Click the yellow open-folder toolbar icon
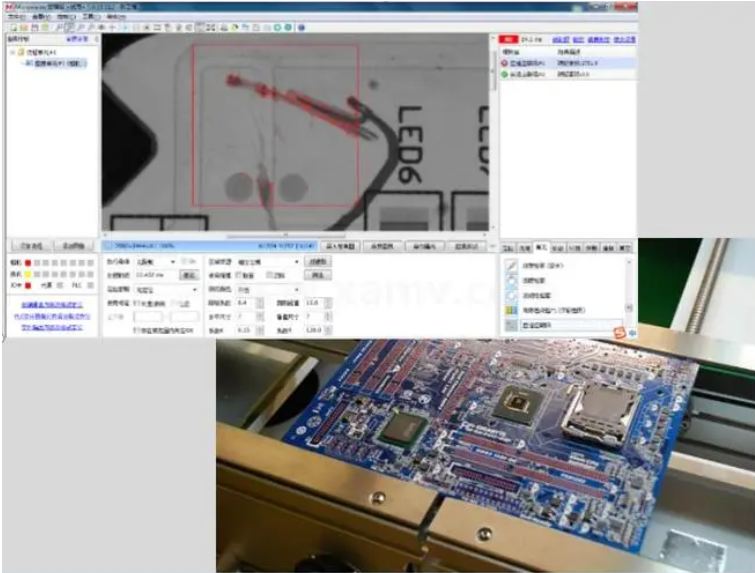755x573 pixels. pos(24,27)
